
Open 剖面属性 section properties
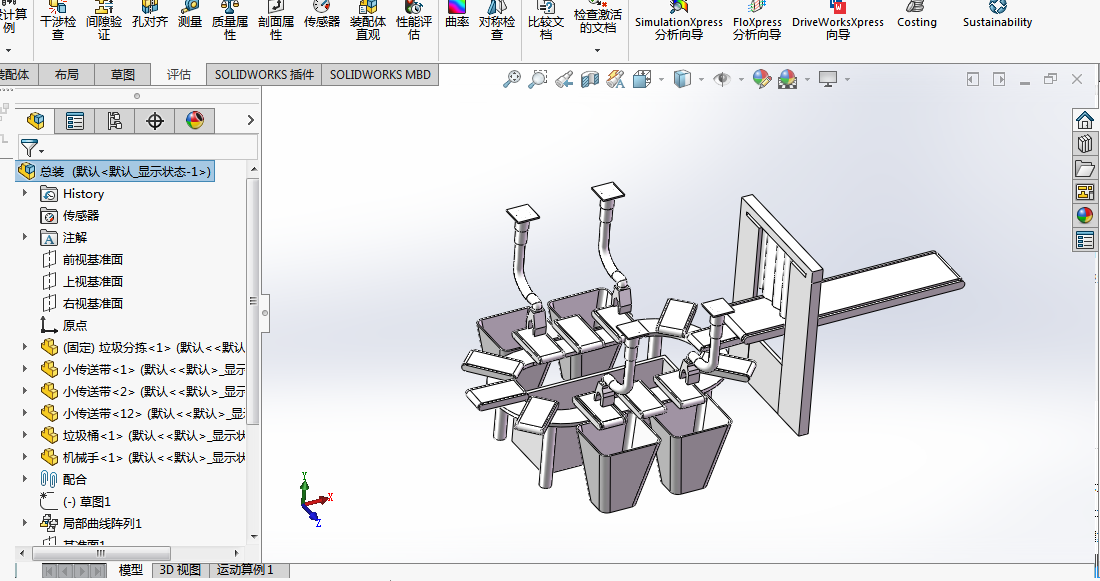[x=276, y=21]
